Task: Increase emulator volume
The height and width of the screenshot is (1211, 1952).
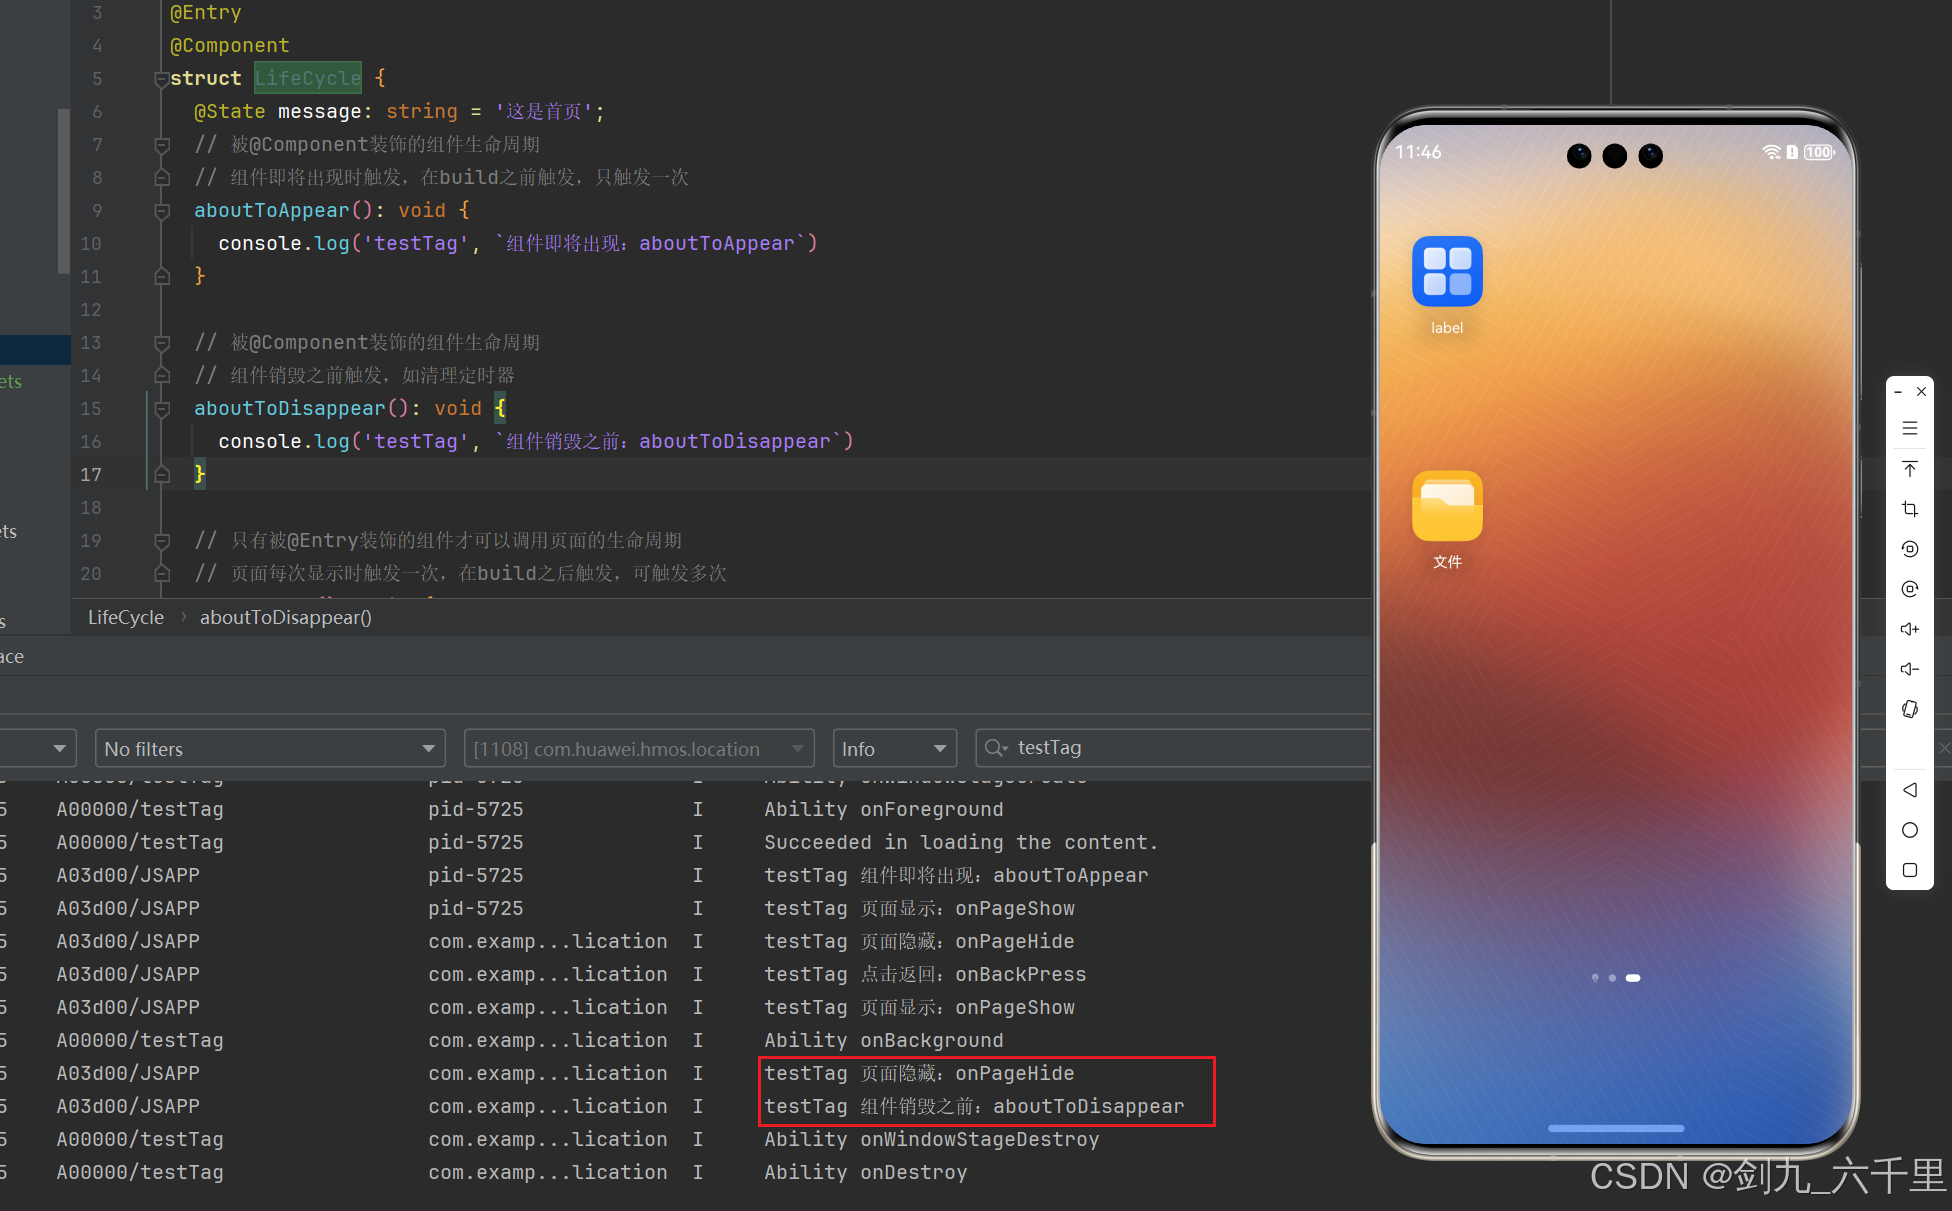Action: [x=1909, y=629]
